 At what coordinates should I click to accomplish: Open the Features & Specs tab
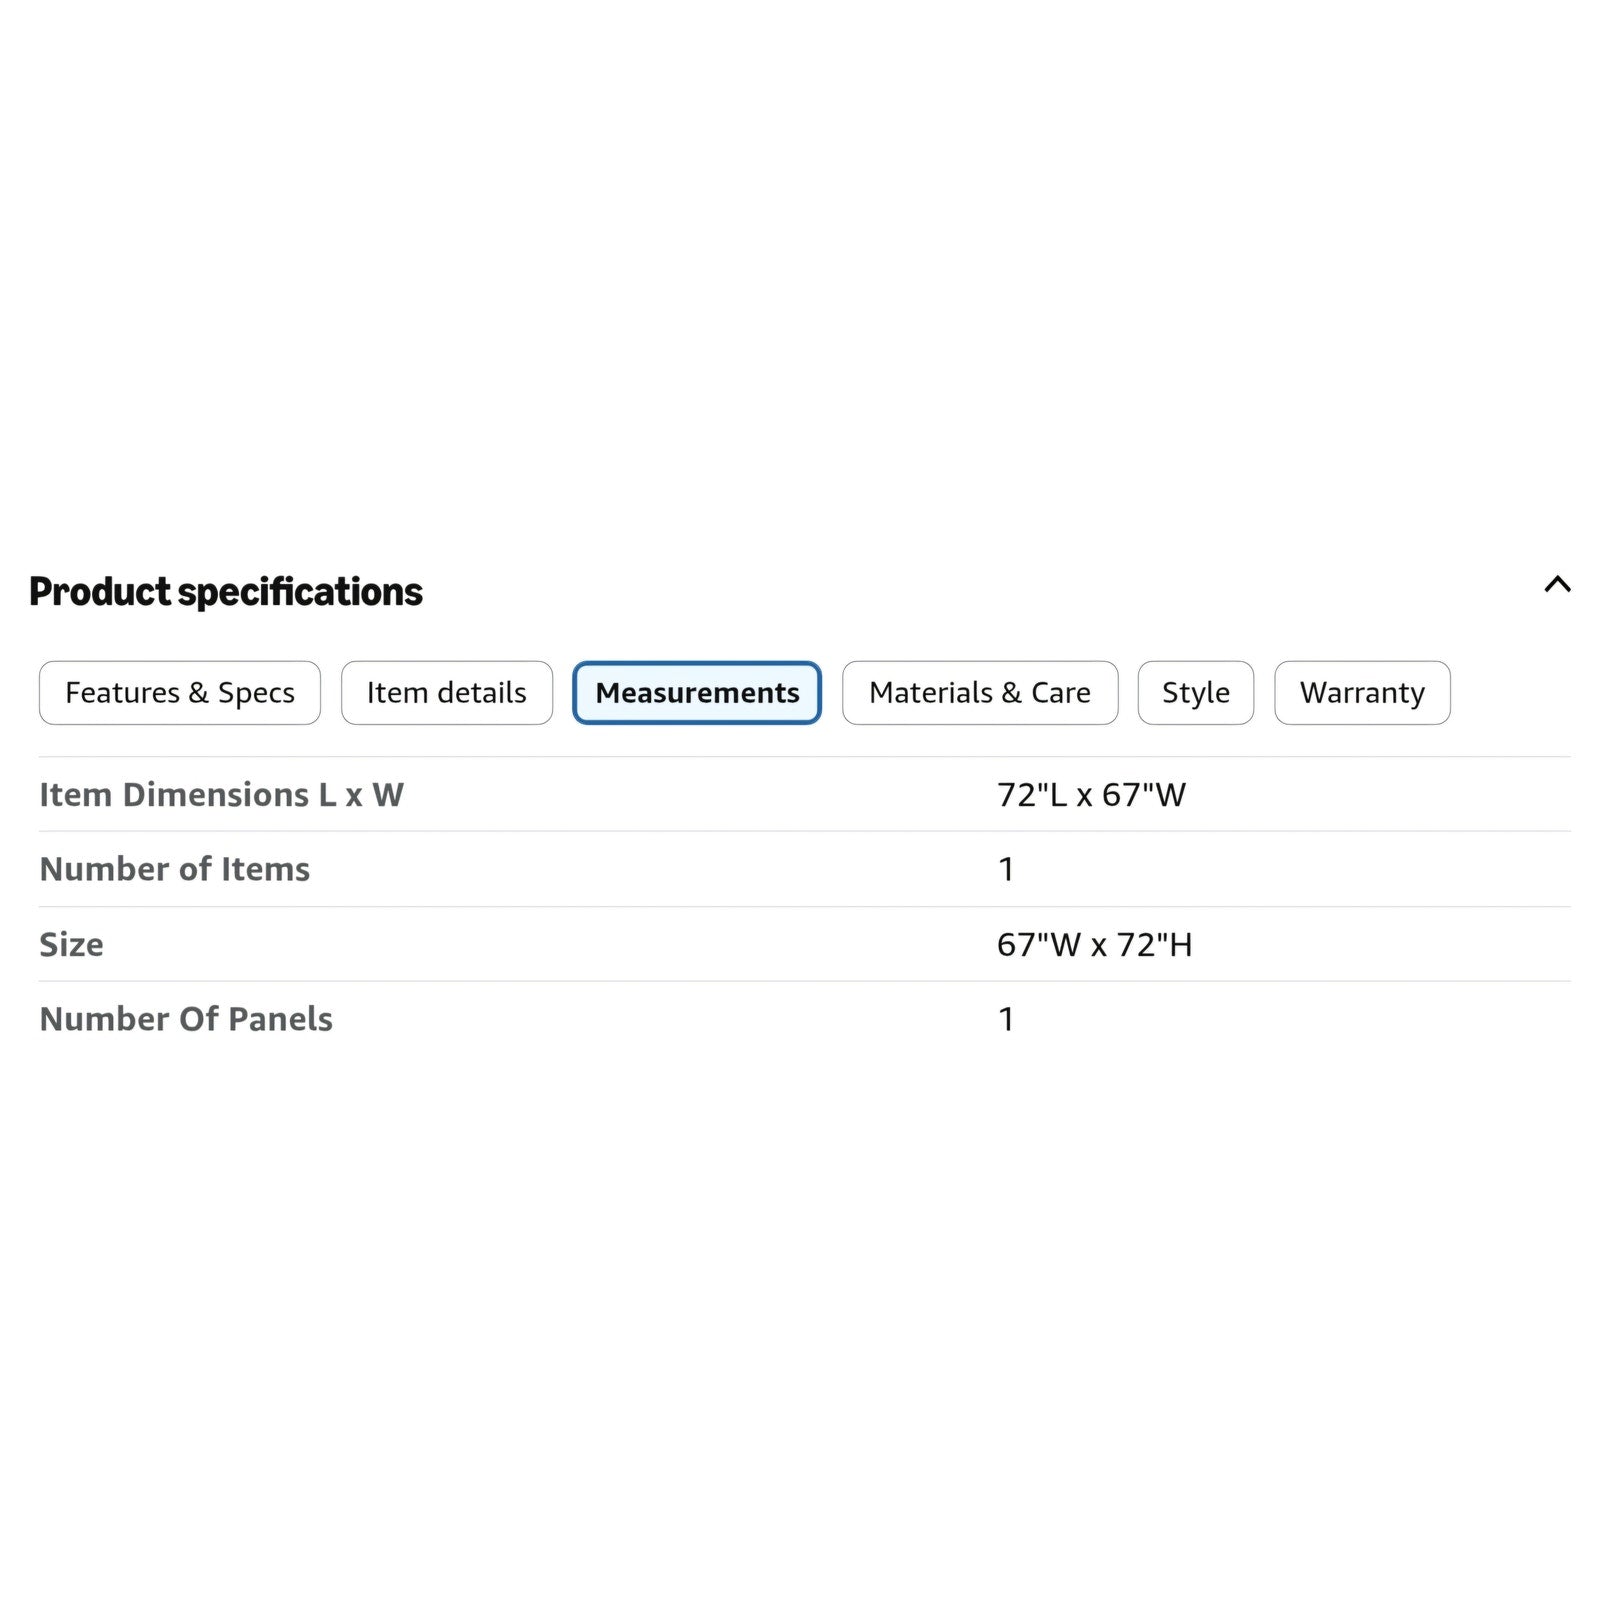point(180,692)
